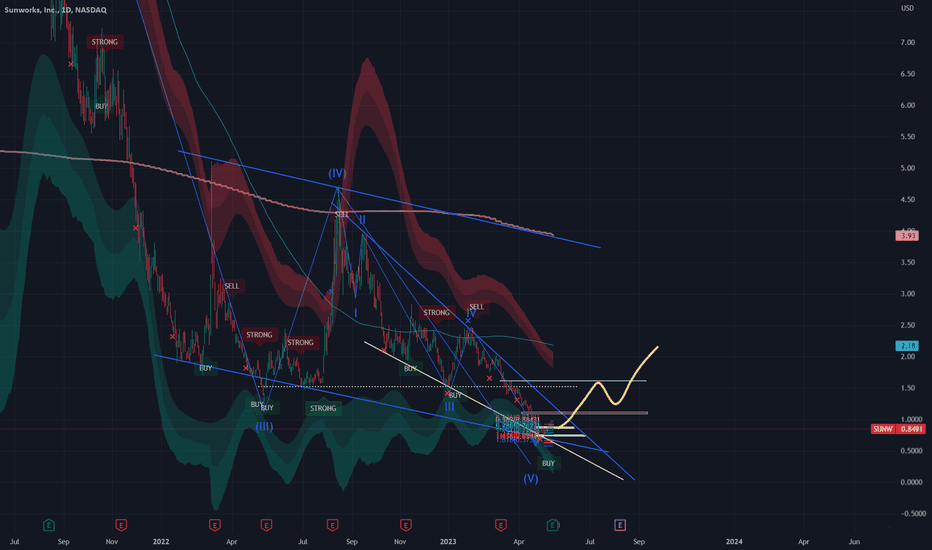This screenshot has height=550, width=932.
Task: Select the blue wave I label
Action: 355,313
